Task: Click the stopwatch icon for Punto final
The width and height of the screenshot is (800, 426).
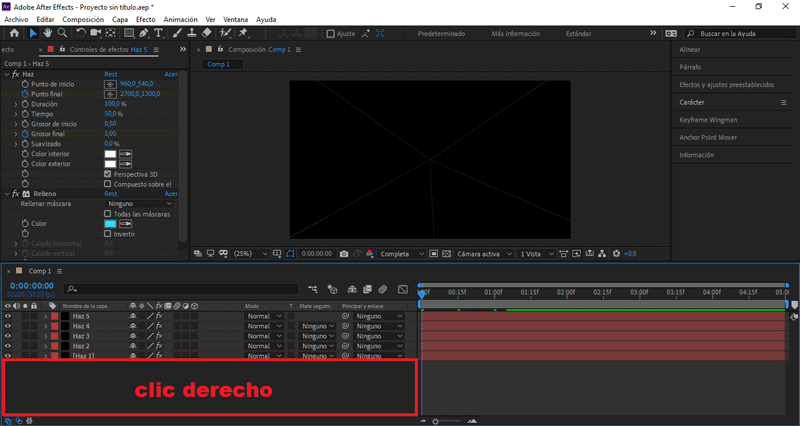Action: pyautogui.click(x=25, y=93)
